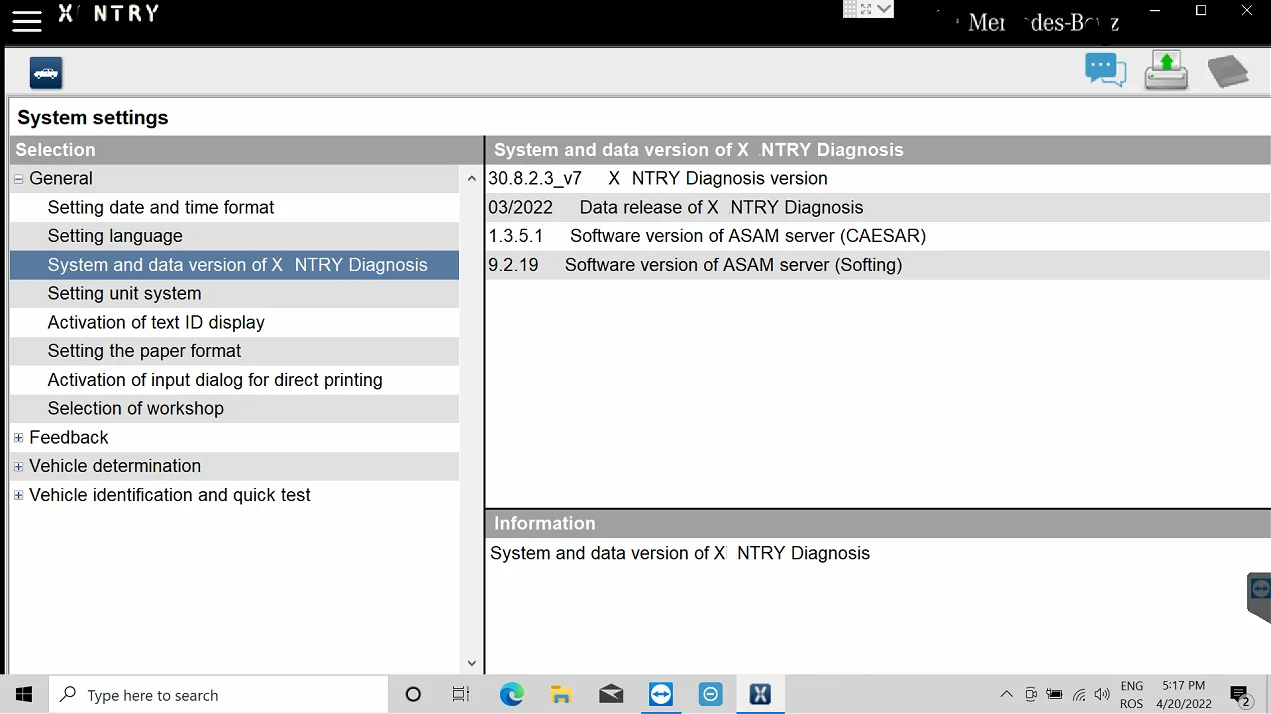
Task: Select Setting date and time format
Action: coord(235,207)
